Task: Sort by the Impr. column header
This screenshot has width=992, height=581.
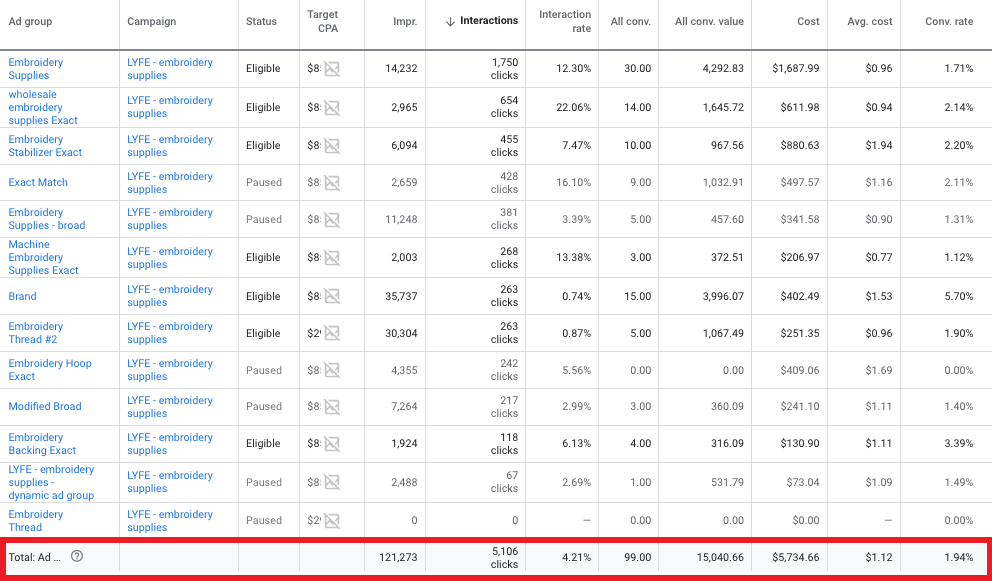Action: [x=404, y=21]
